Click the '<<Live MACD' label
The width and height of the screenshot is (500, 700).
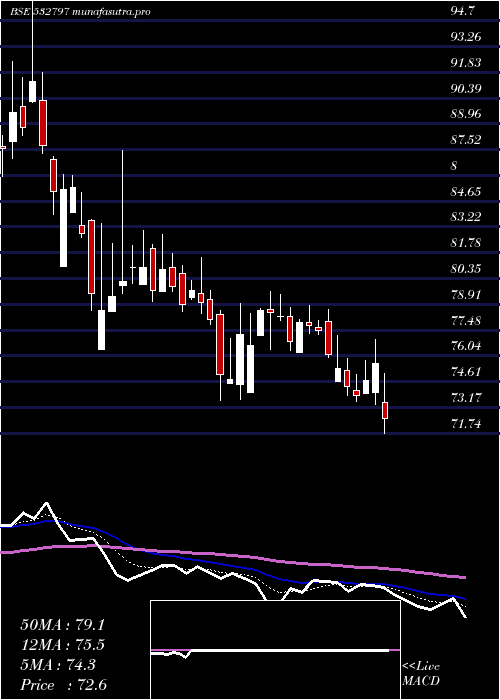421,674
